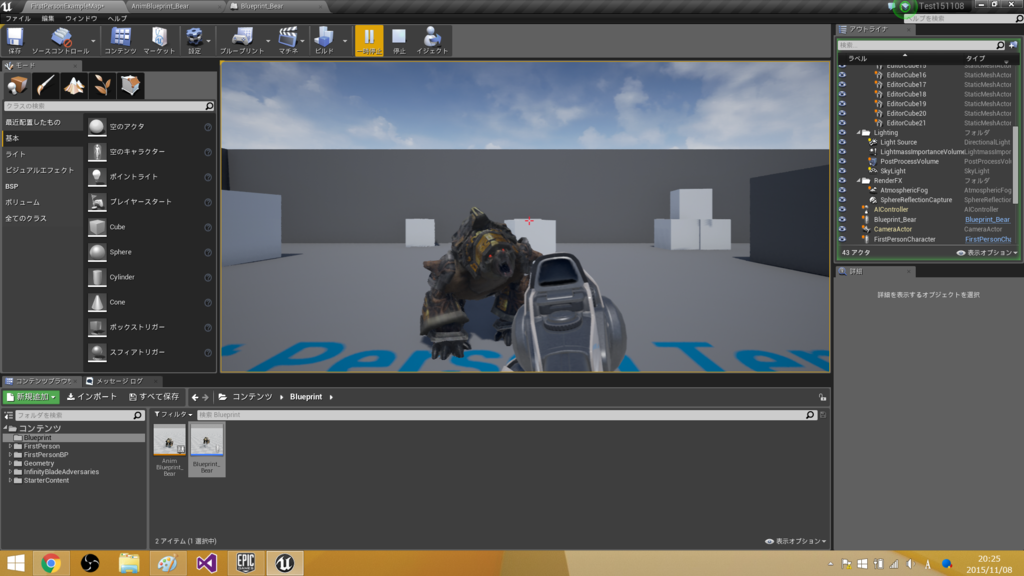Select Empty Character (空のキャラクター) item
This screenshot has width=1024, height=576.
coord(150,152)
